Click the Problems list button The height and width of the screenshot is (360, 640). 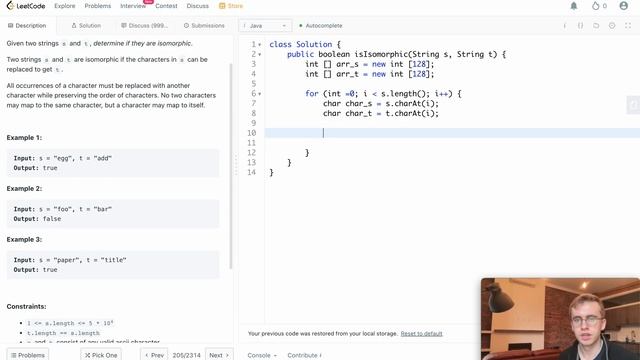(x=27, y=355)
